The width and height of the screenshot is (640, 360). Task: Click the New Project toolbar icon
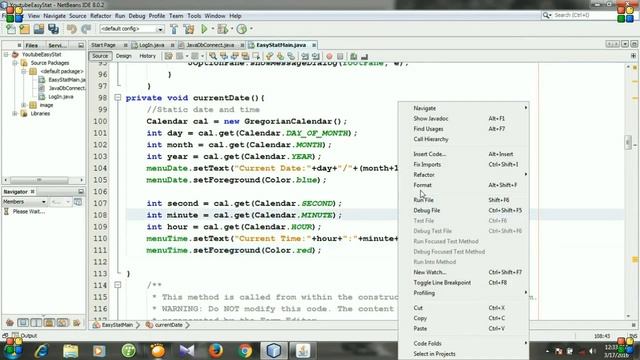[24, 29]
